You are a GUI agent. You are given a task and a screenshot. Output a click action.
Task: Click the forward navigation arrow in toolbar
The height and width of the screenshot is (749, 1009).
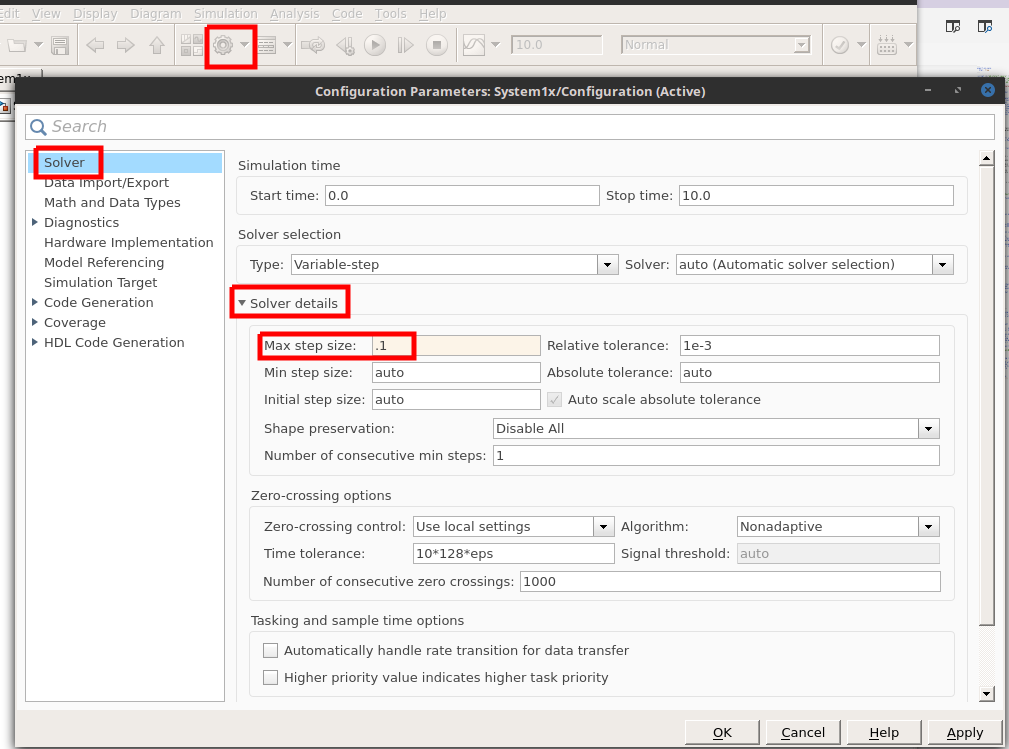tap(126, 45)
